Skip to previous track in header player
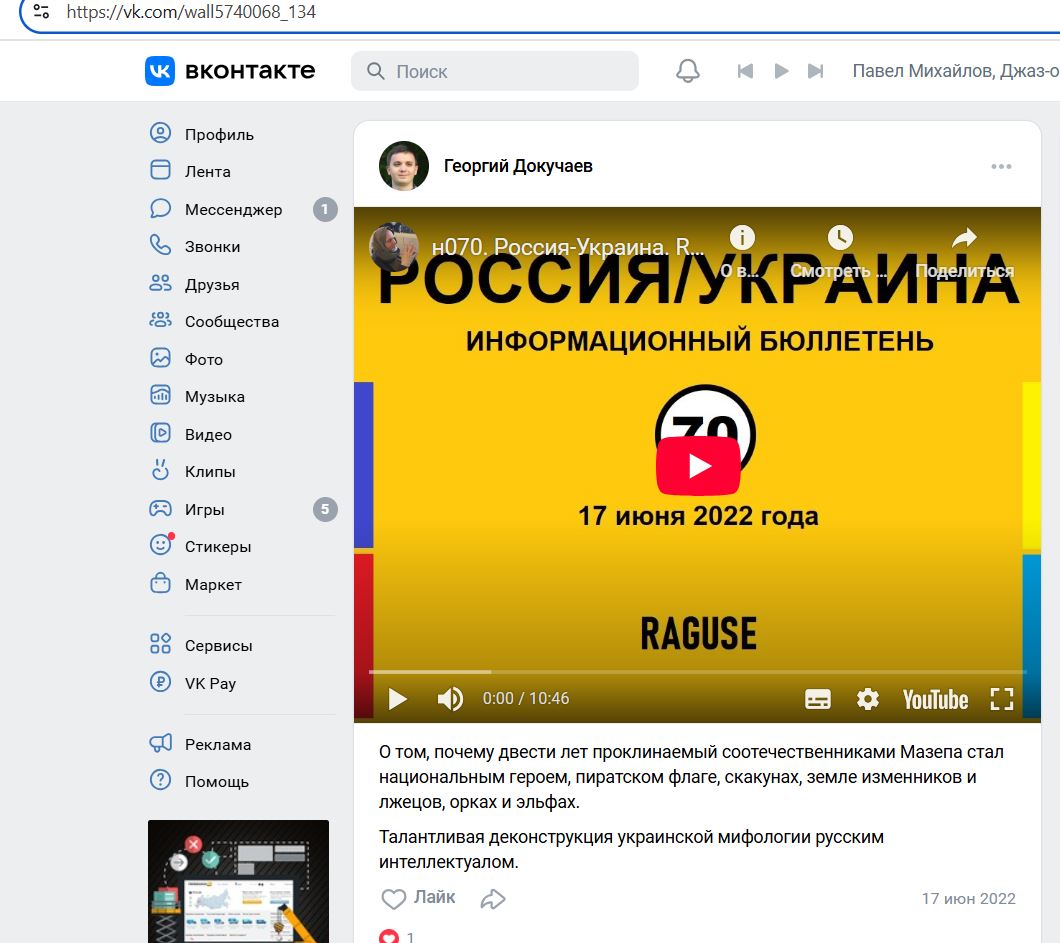The image size is (1060, 943). [745, 71]
